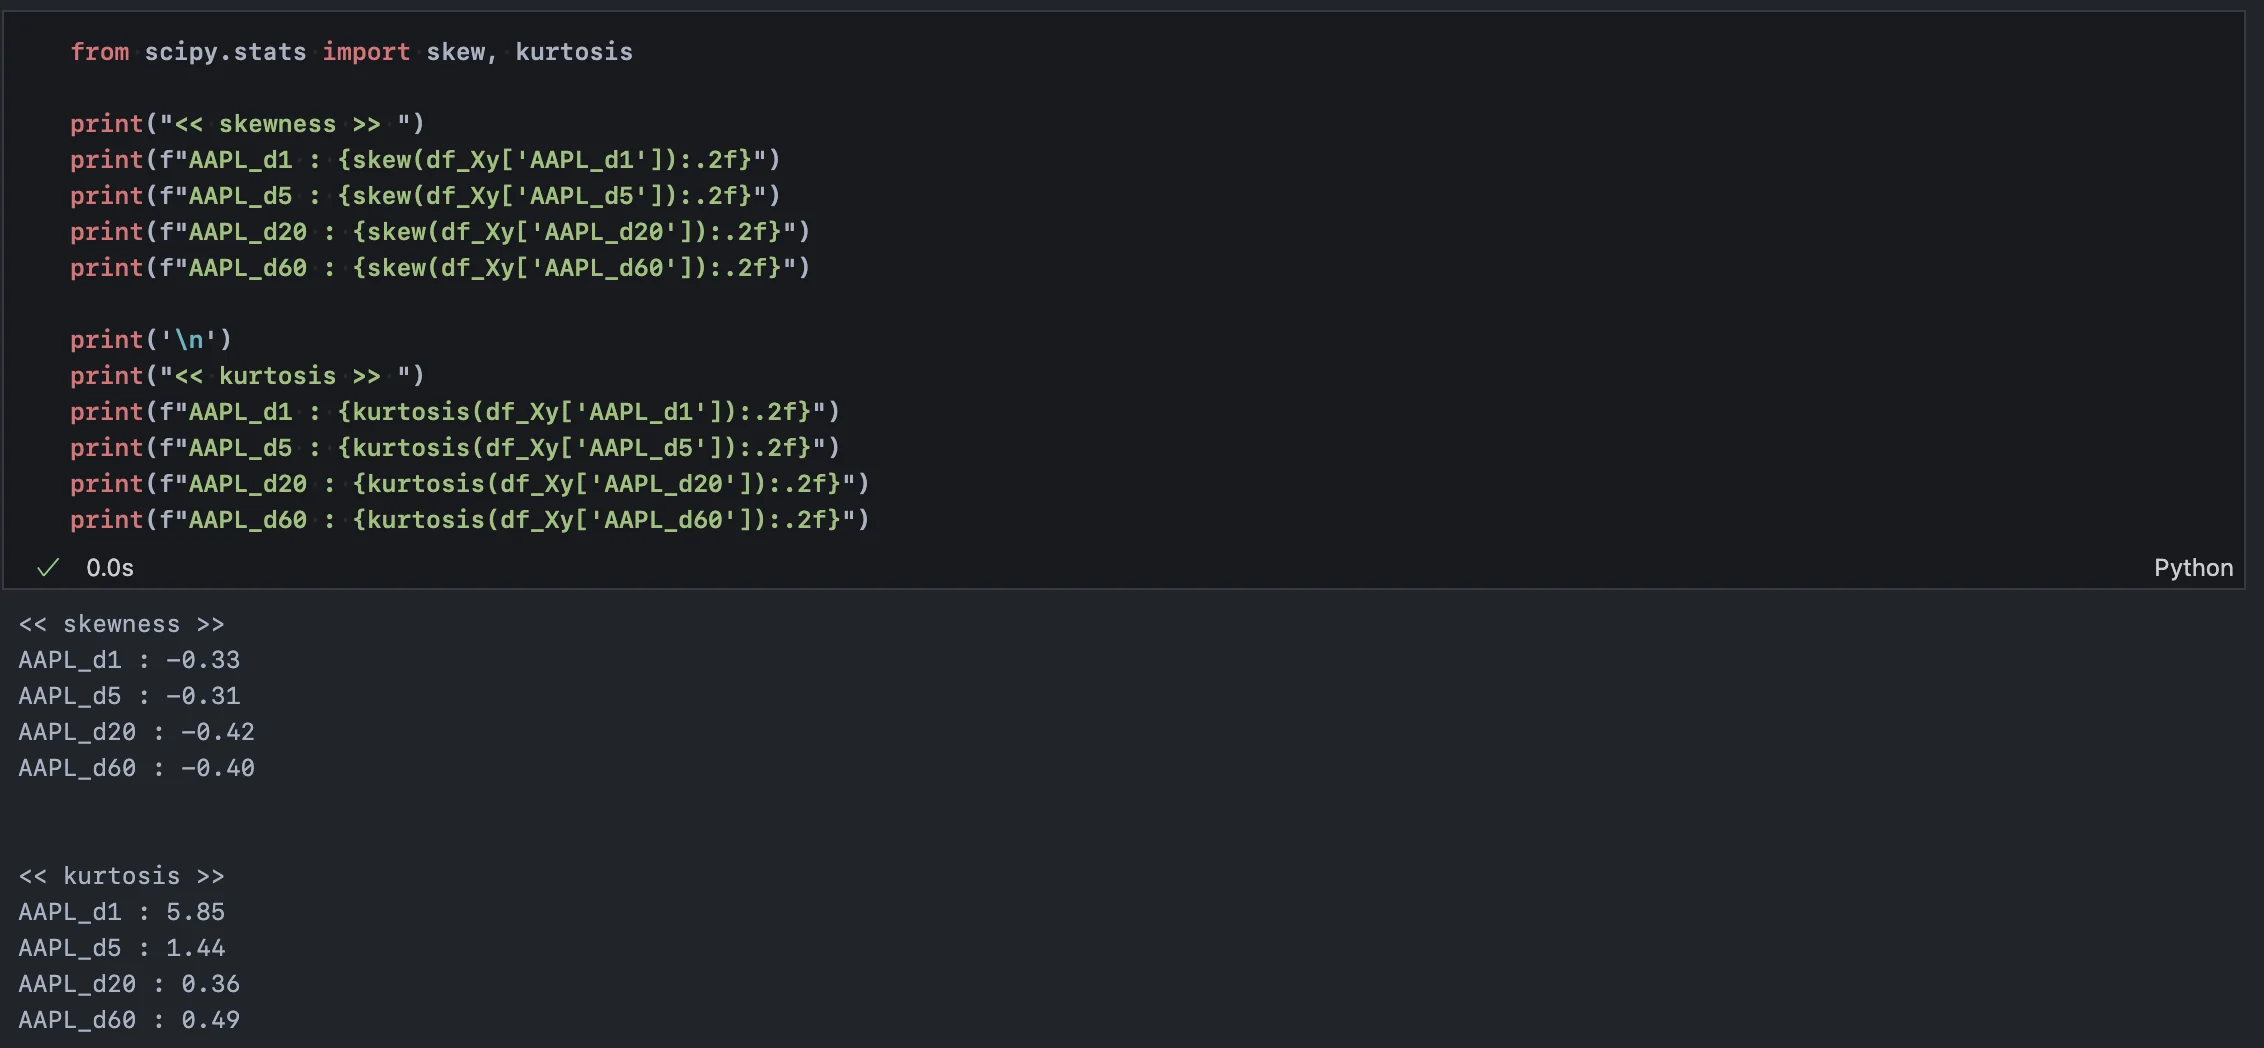Click the kurtosis output line showing 5.85
2264x1048 pixels.
121,912
